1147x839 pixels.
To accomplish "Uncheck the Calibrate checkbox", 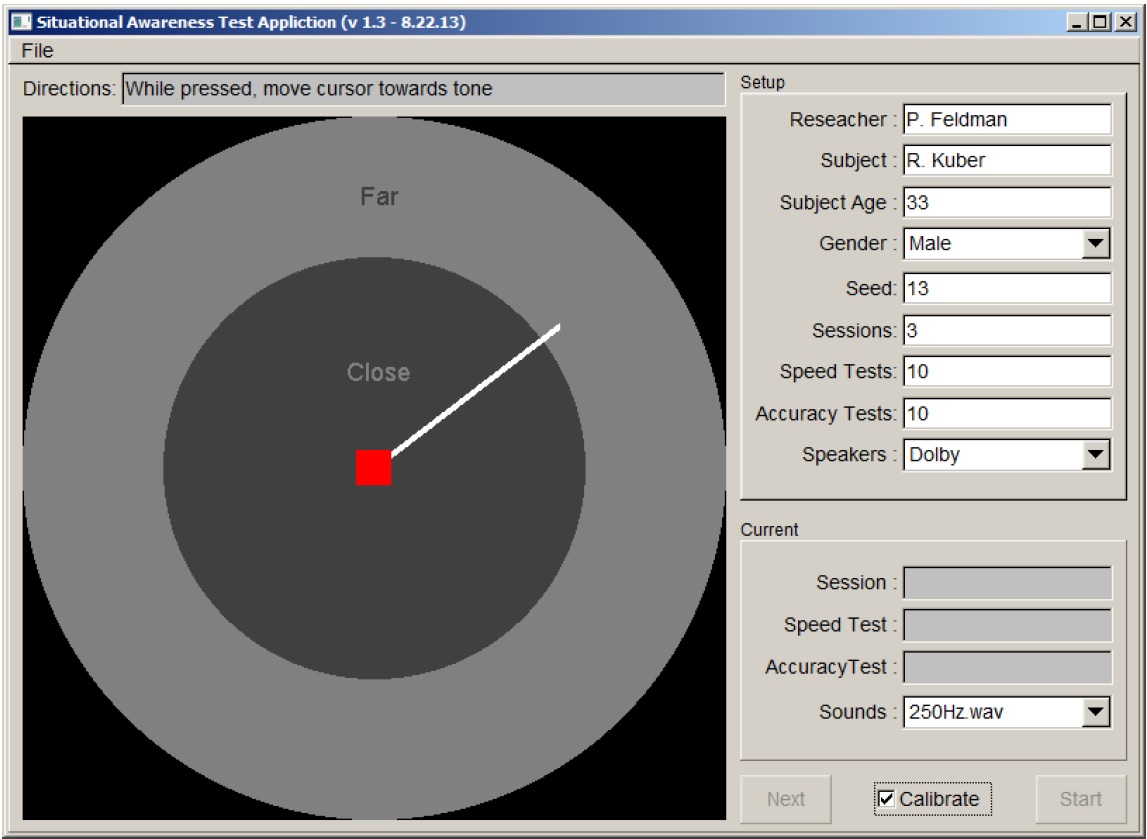I will pyautogui.click(x=886, y=799).
